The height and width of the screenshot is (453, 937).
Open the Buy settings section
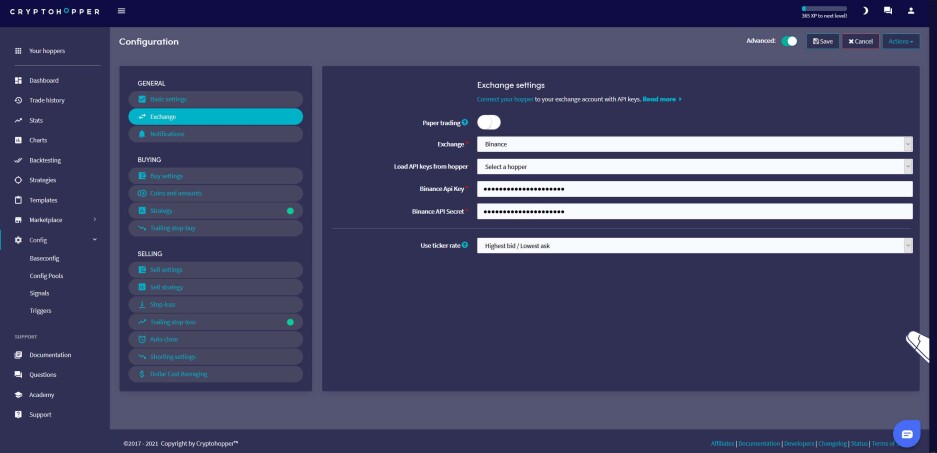tap(216, 176)
